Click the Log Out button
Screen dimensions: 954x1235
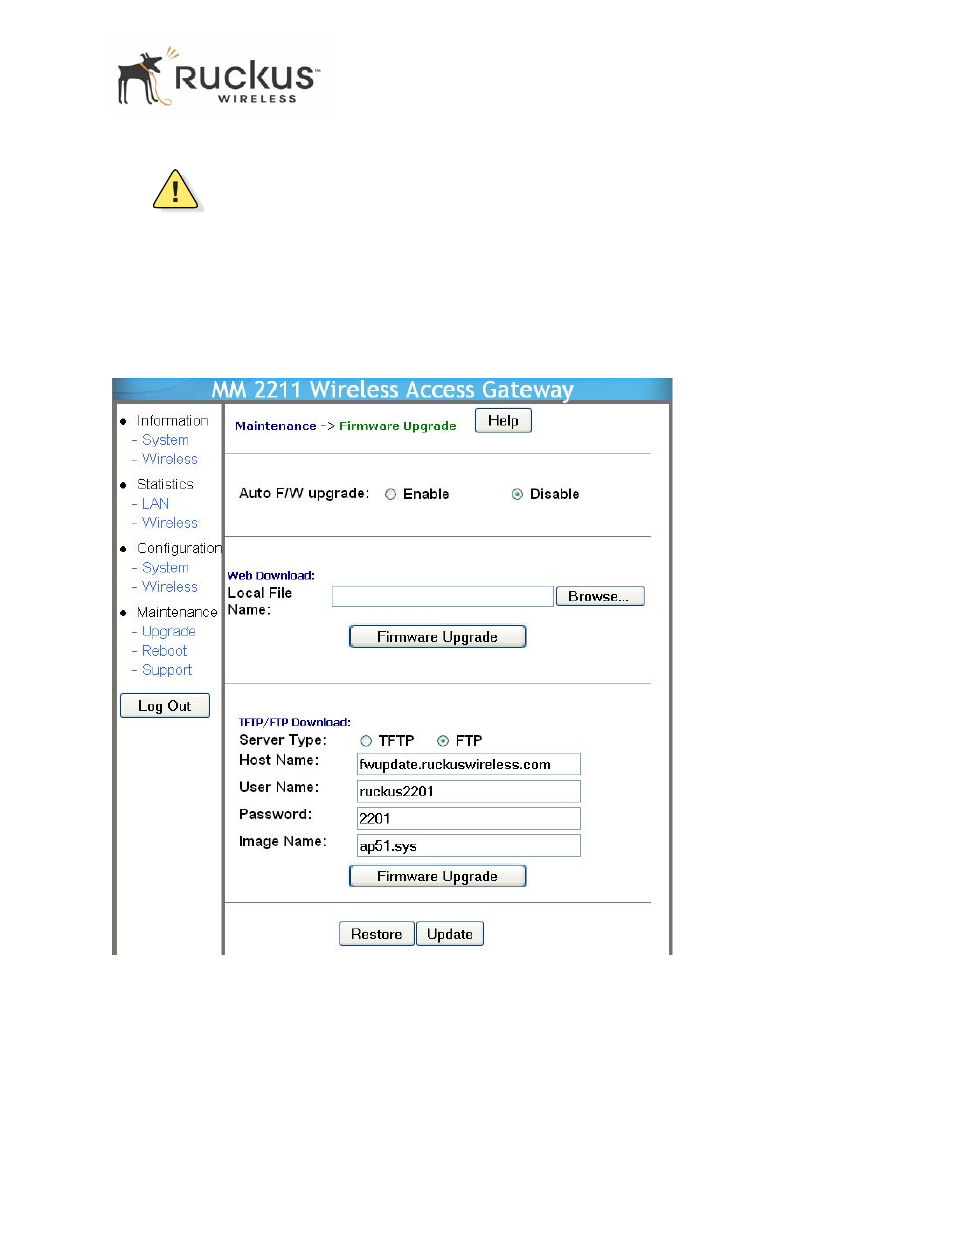165,706
